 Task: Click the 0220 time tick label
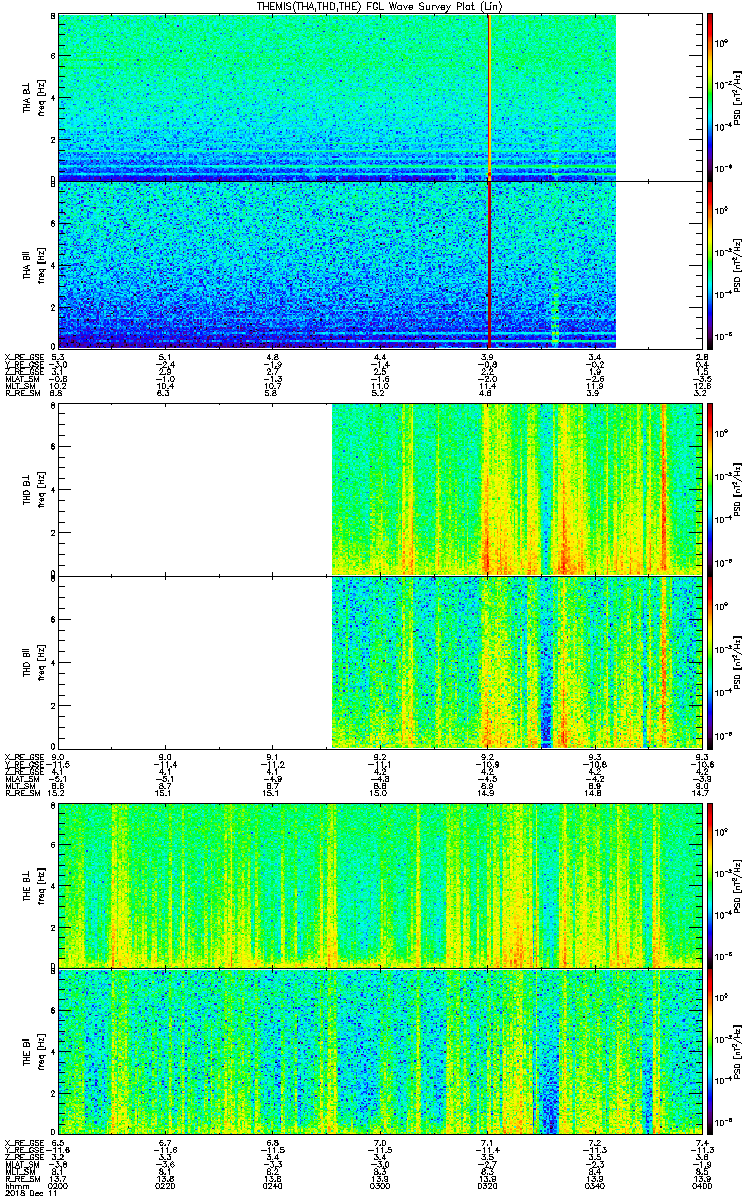click(x=166, y=1184)
